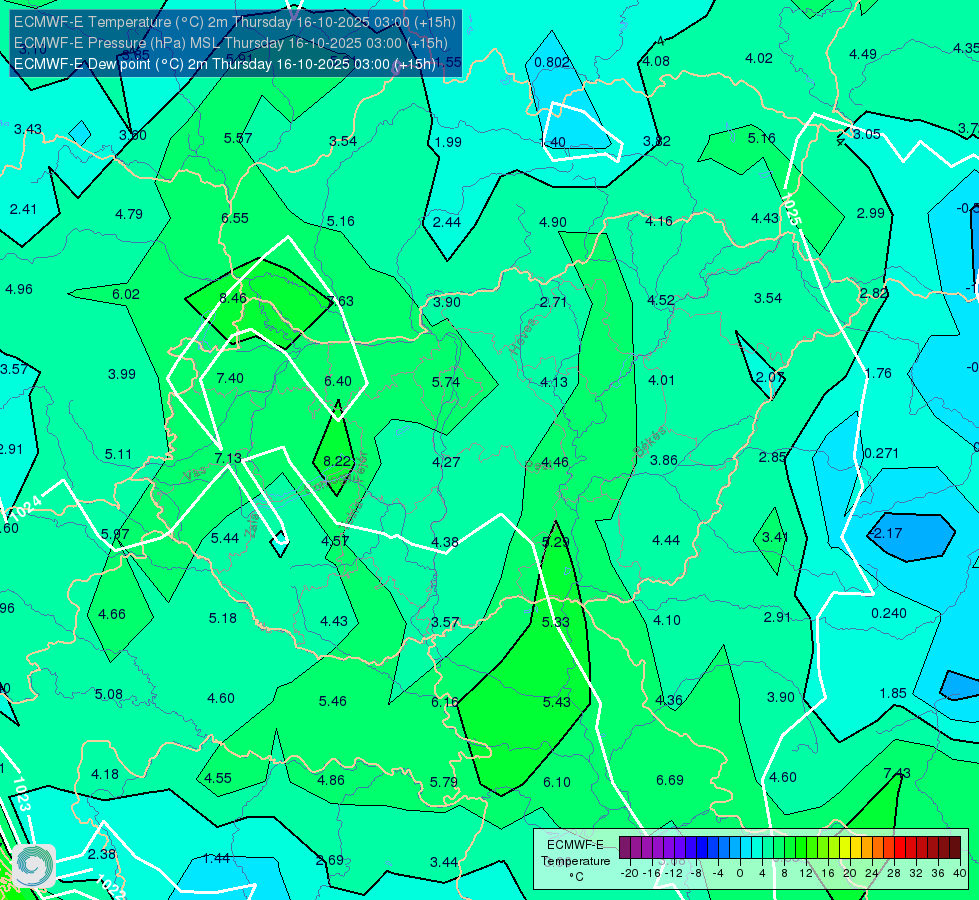Click the 5.08 temperature value
Viewport: 979px width, 900px height.
pyautogui.click(x=109, y=694)
